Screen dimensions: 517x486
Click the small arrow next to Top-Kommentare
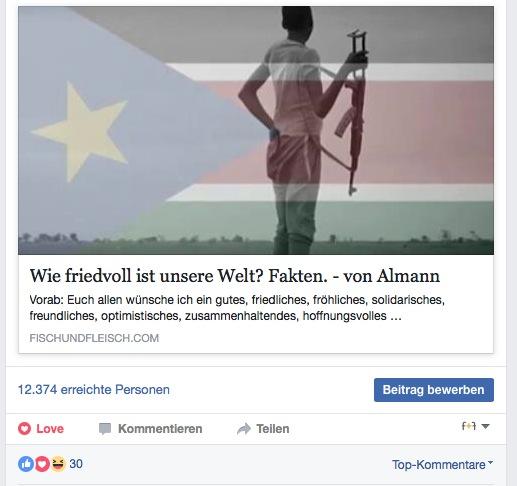[x=490, y=463]
